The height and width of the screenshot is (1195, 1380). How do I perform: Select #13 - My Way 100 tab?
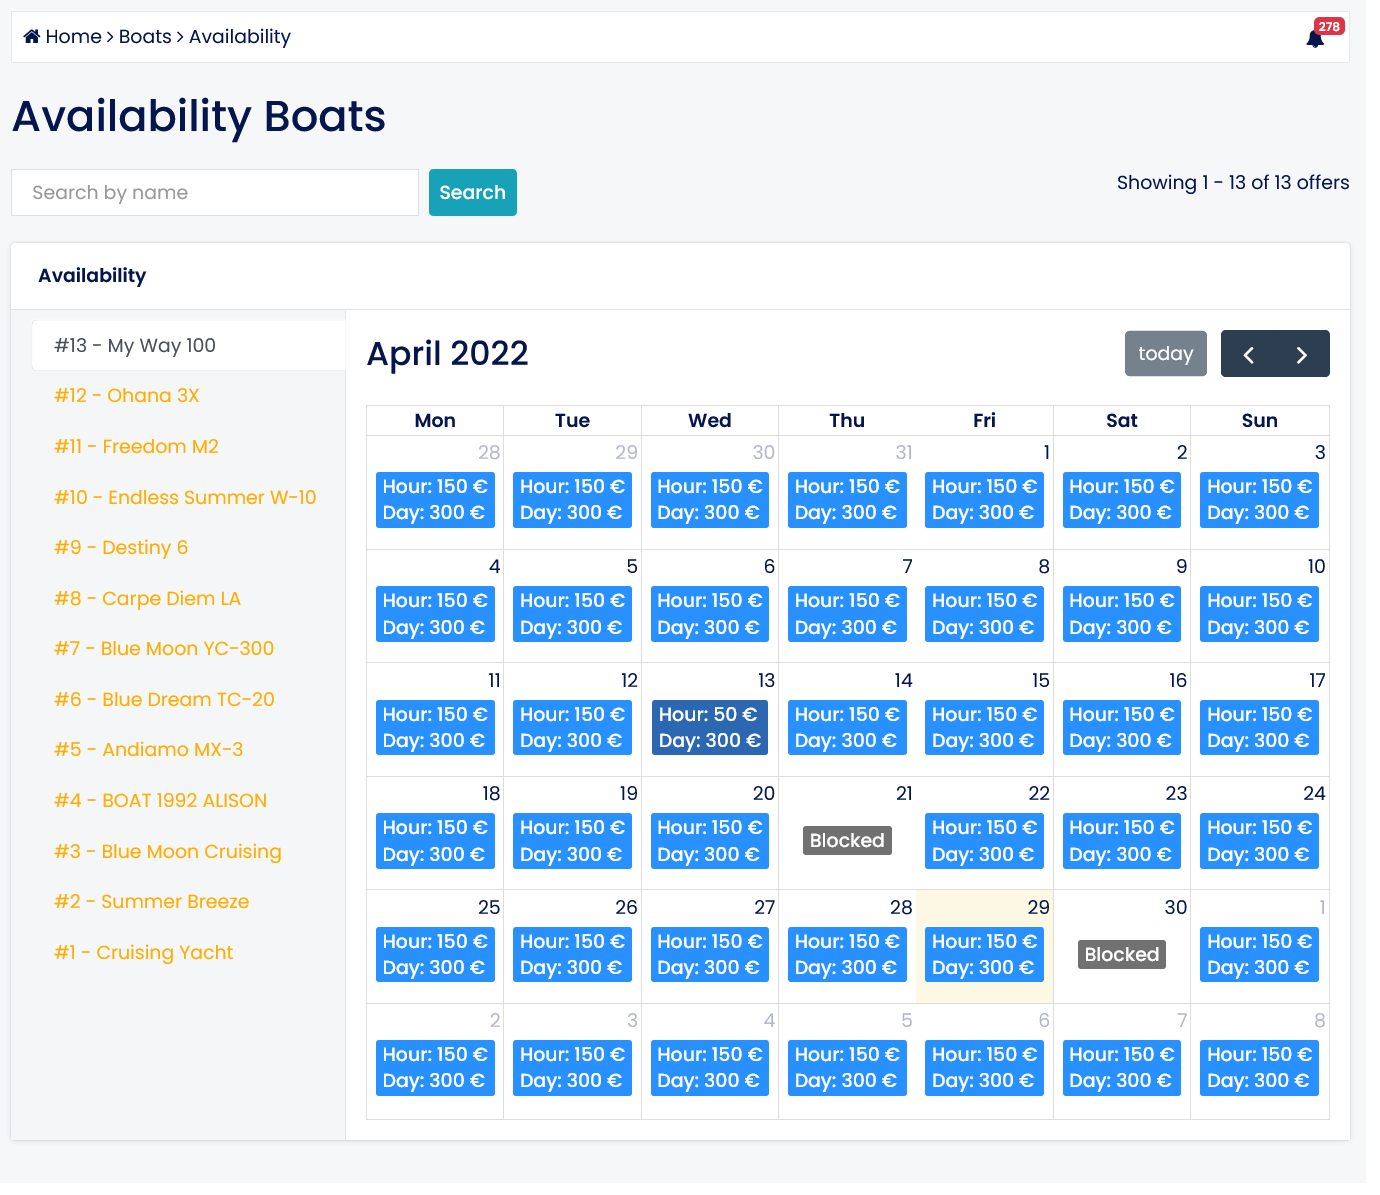(189, 346)
